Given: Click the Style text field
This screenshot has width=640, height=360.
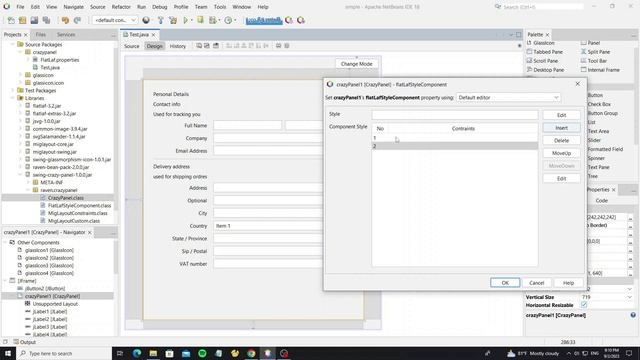Looking at the screenshot, I should tap(455, 115).
